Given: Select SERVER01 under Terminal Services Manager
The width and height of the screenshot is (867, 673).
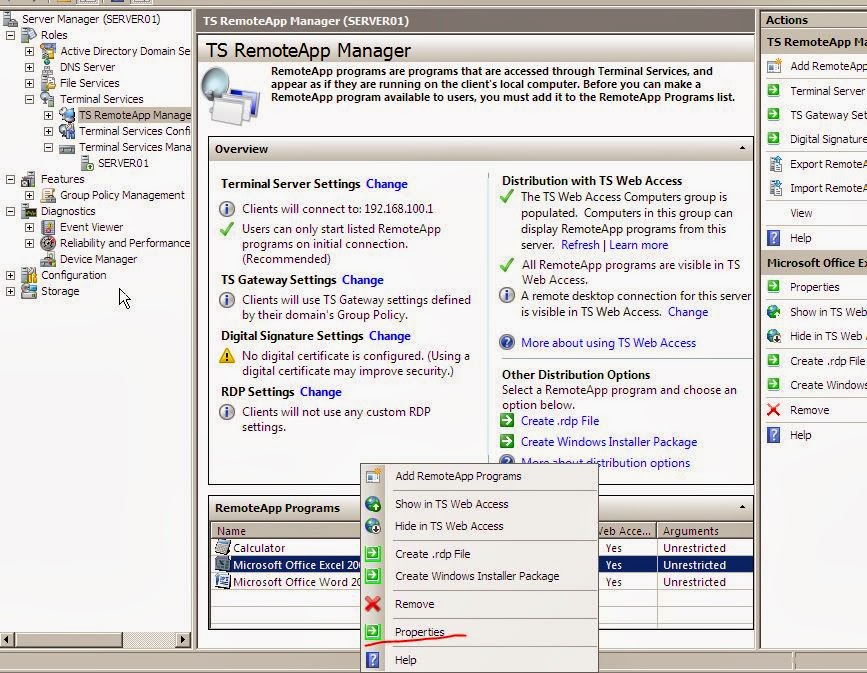Looking at the screenshot, I should (123, 163).
